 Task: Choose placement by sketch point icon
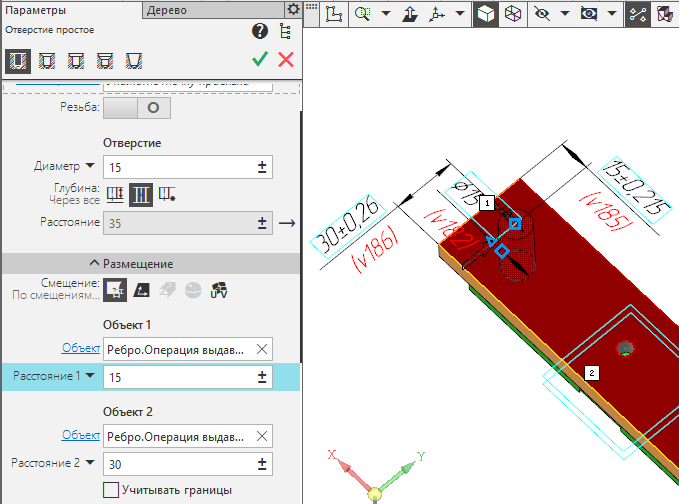coord(141,290)
